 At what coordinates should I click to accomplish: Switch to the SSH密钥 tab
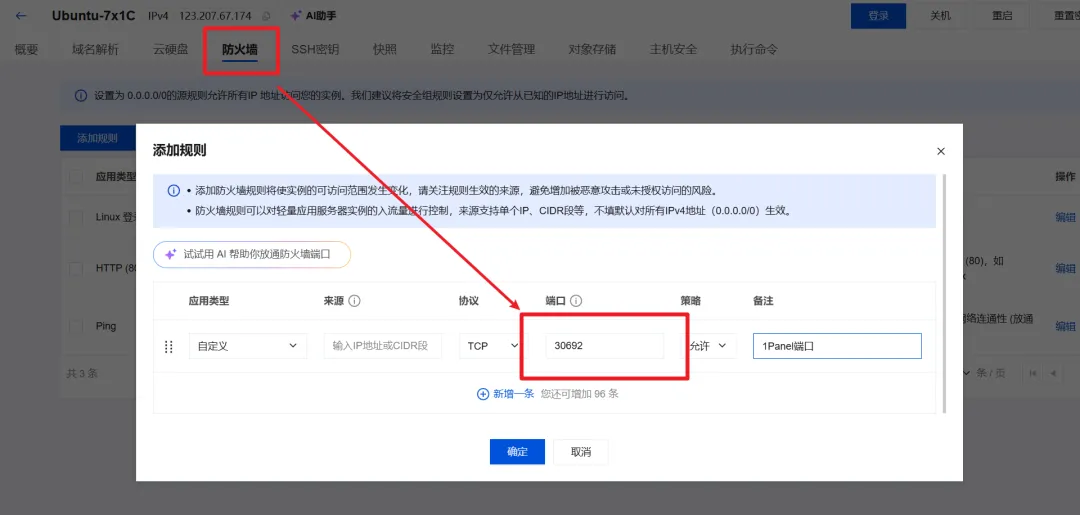coord(315,50)
